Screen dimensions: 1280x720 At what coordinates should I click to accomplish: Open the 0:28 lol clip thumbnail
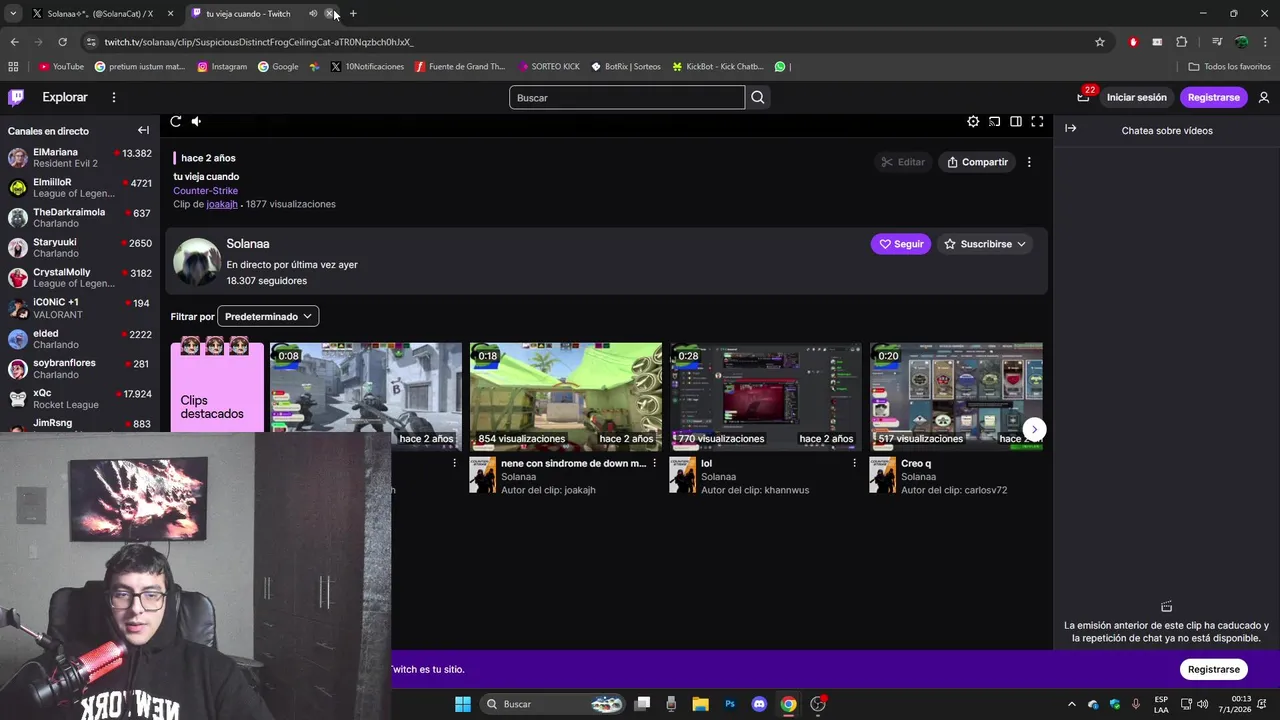coord(766,397)
